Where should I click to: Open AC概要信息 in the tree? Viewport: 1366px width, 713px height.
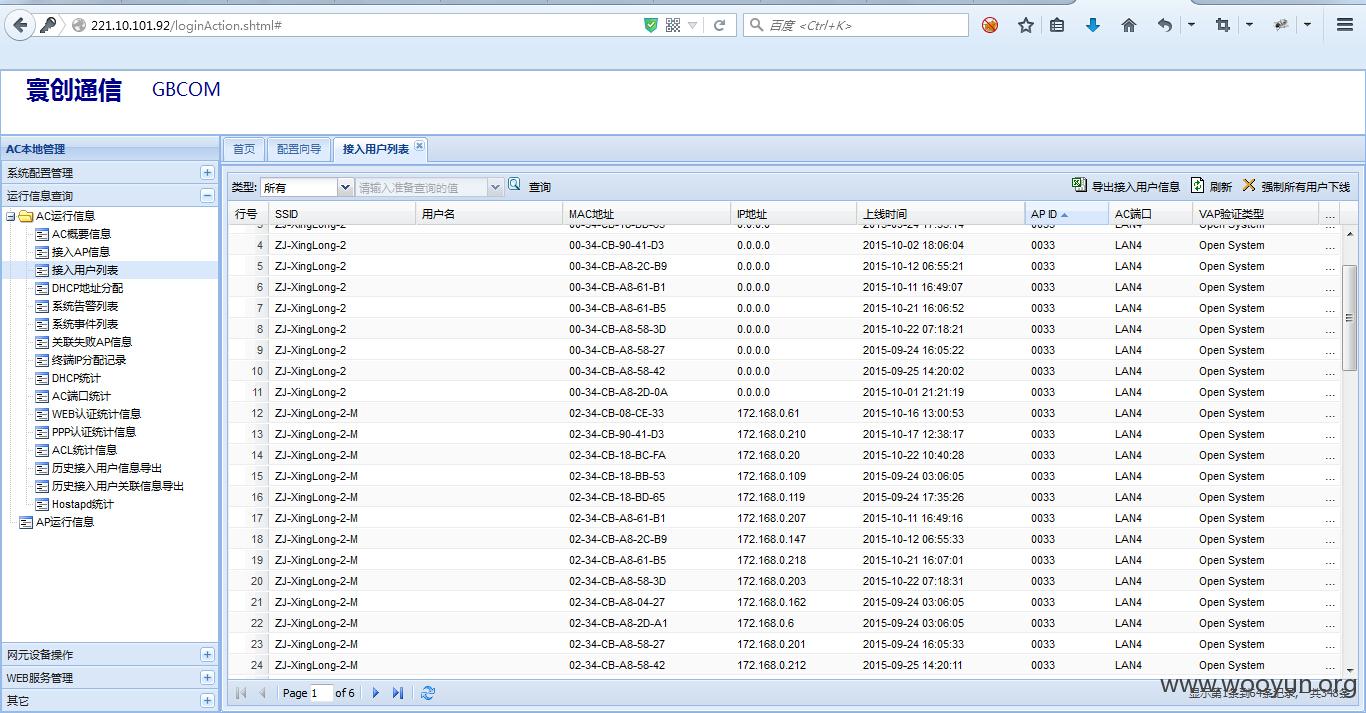coord(81,234)
